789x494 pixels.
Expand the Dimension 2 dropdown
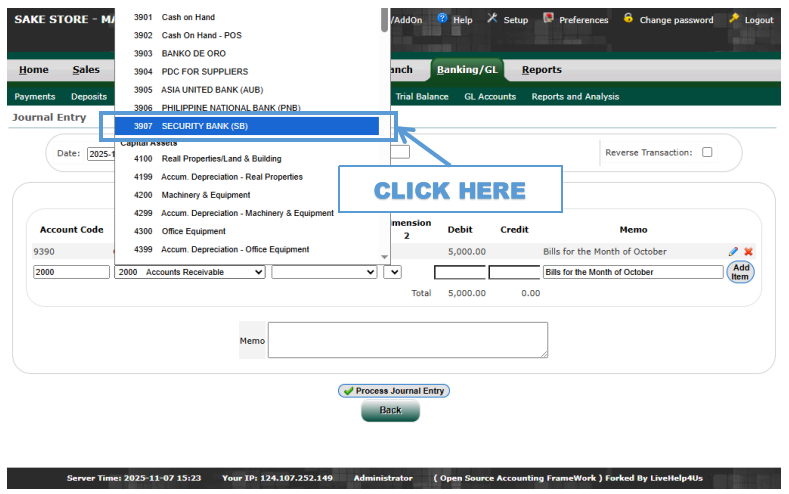click(x=392, y=272)
